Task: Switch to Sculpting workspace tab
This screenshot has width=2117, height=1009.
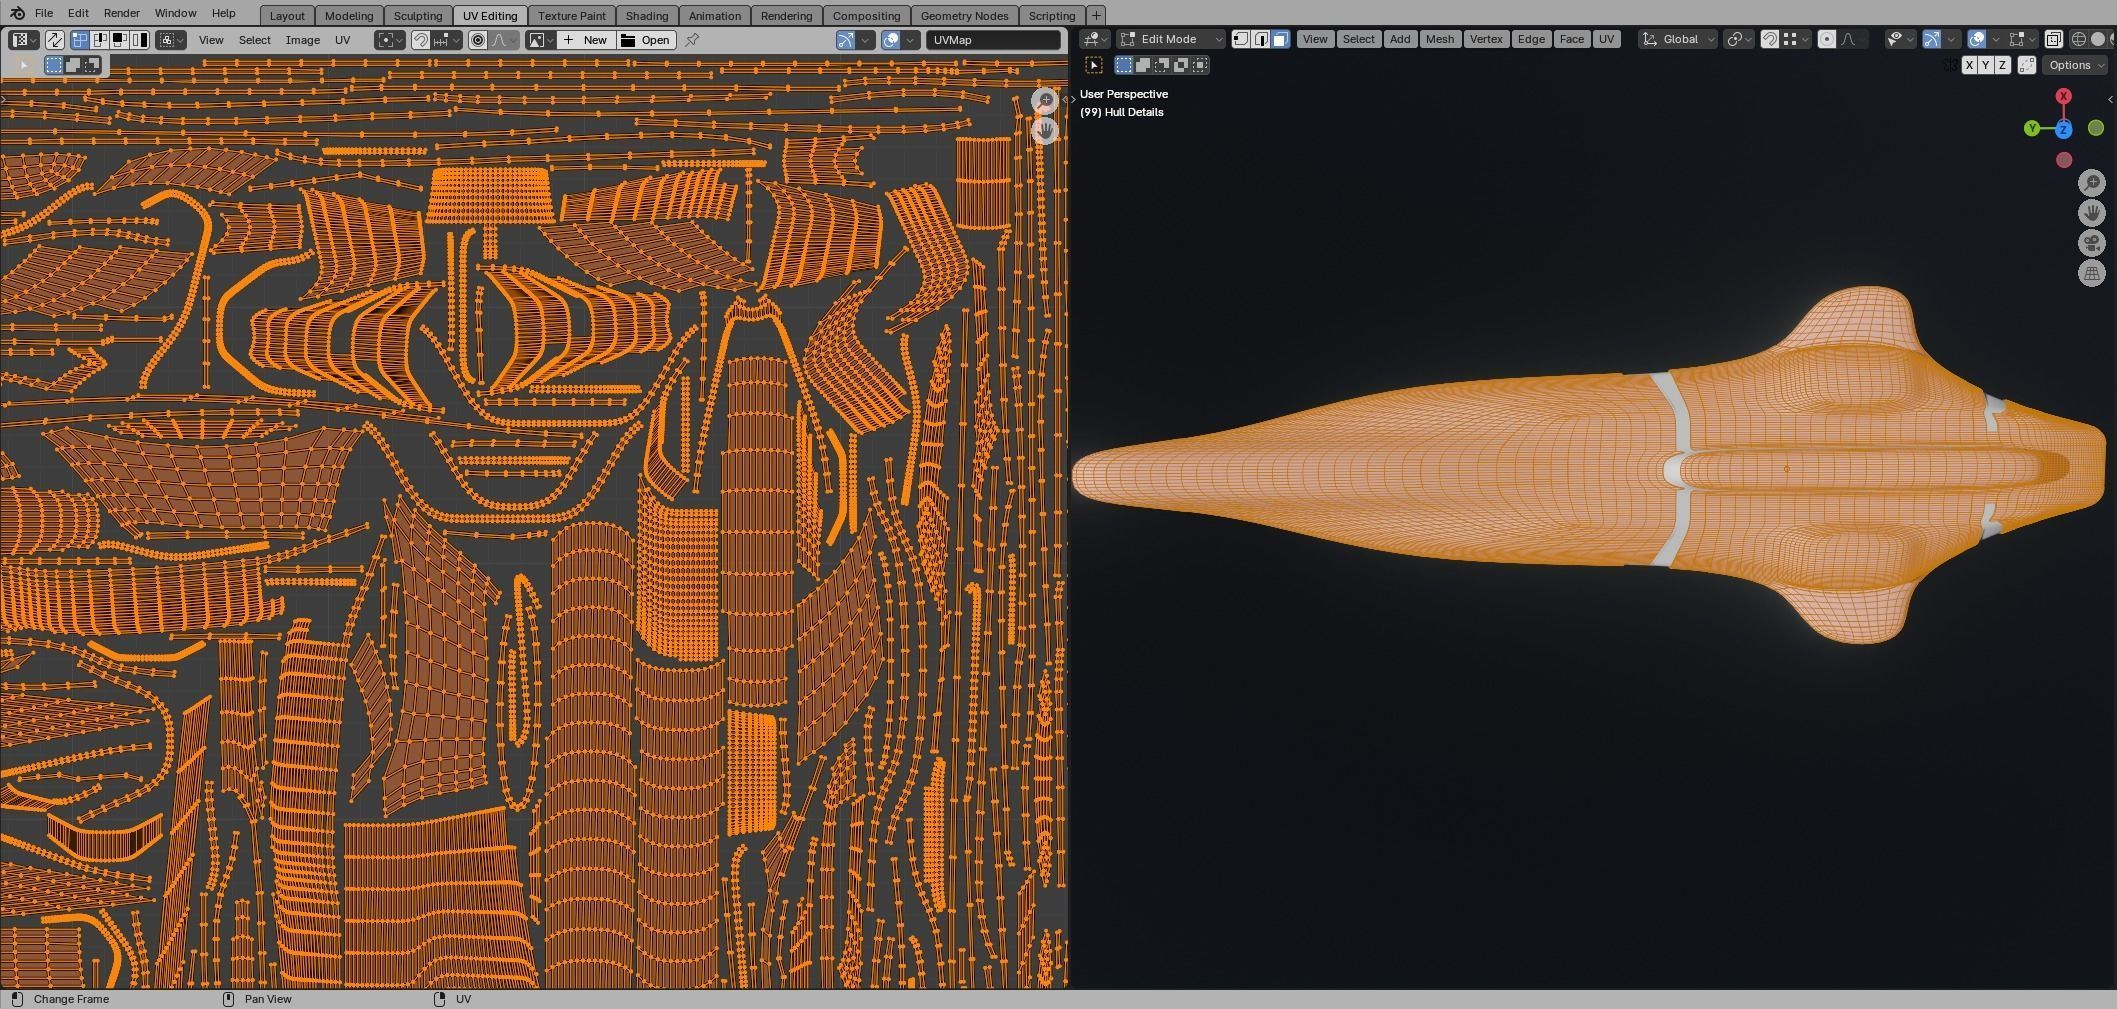Action: [418, 15]
